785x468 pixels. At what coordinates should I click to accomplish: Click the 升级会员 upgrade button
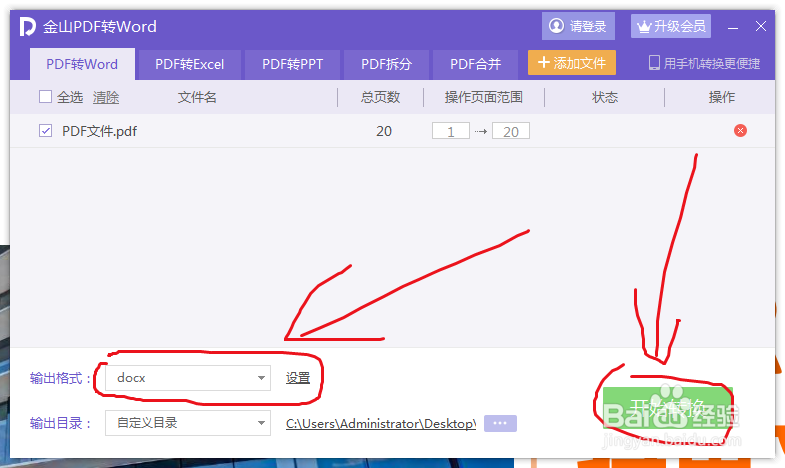(x=671, y=26)
